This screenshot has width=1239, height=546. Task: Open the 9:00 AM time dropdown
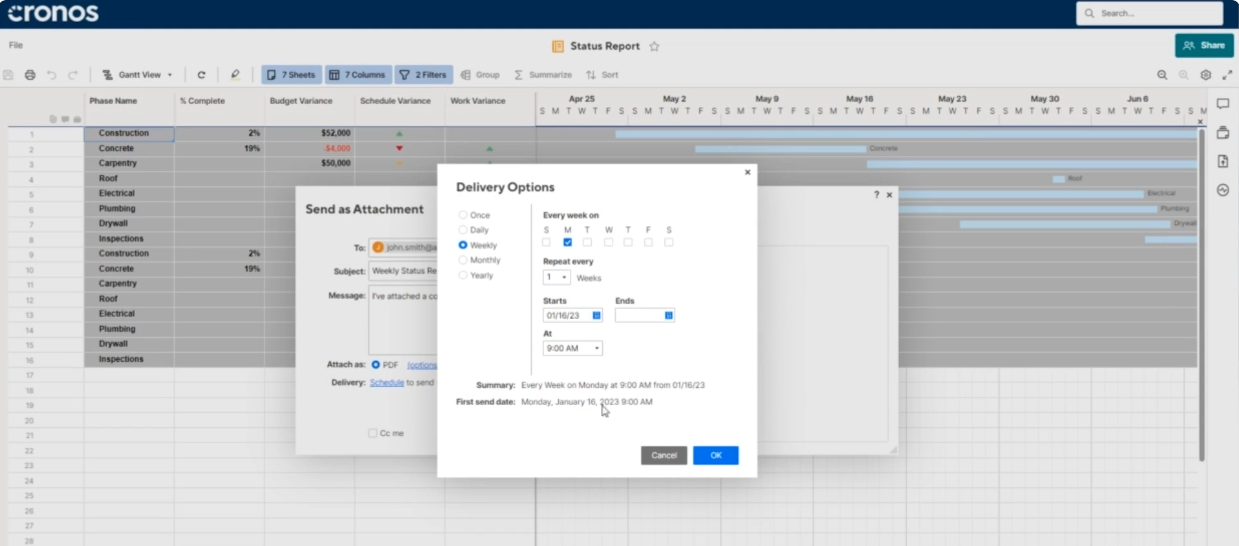click(x=573, y=348)
